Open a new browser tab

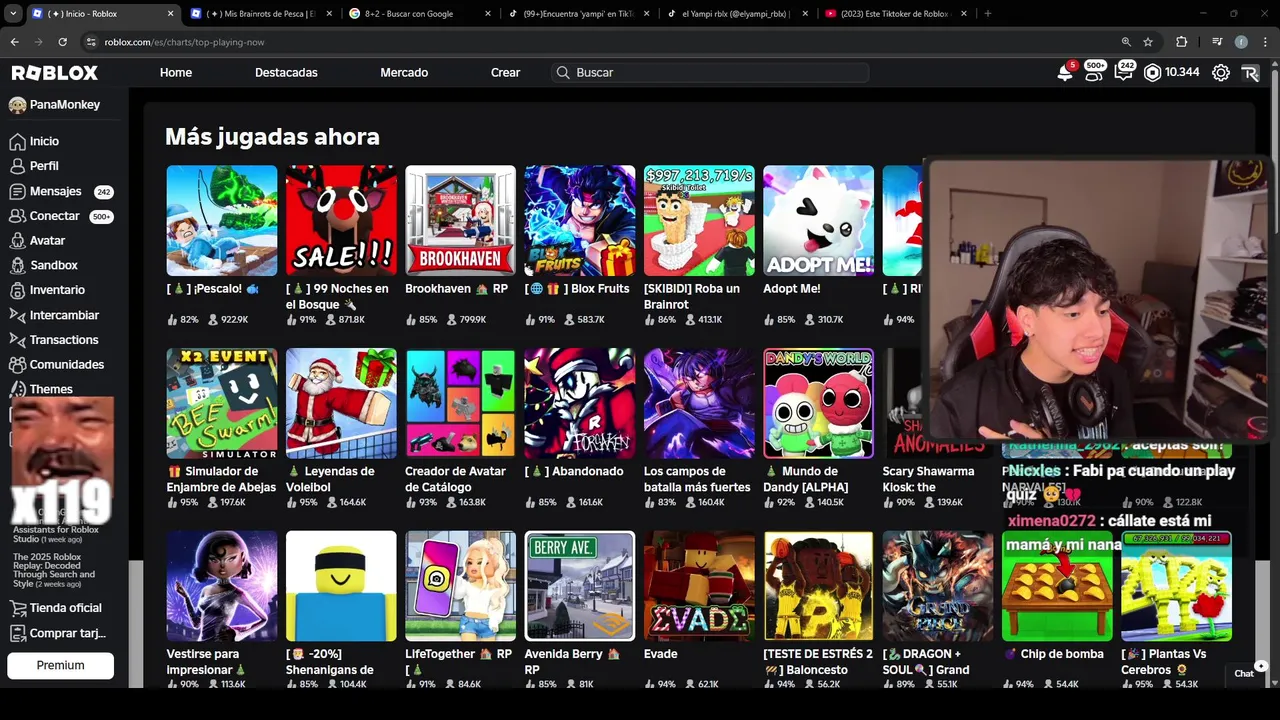click(x=988, y=14)
